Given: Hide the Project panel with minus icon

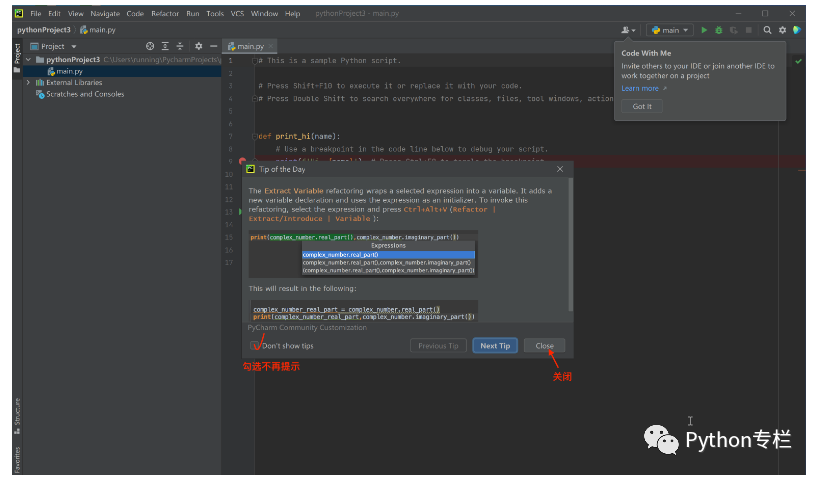Looking at the screenshot, I should (x=213, y=46).
